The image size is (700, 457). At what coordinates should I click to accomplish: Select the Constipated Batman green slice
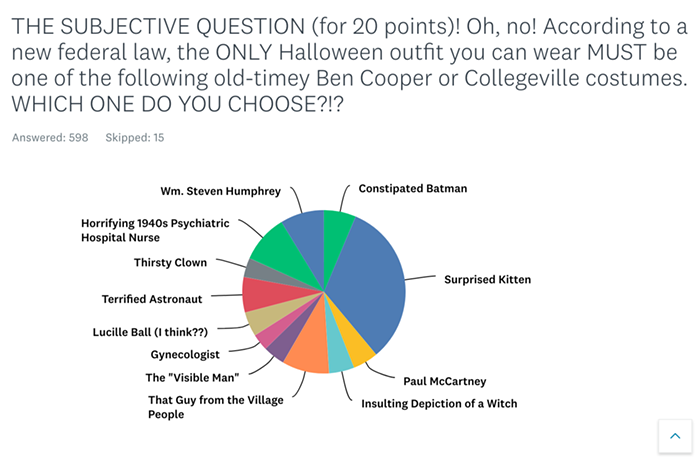[x=336, y=234]
